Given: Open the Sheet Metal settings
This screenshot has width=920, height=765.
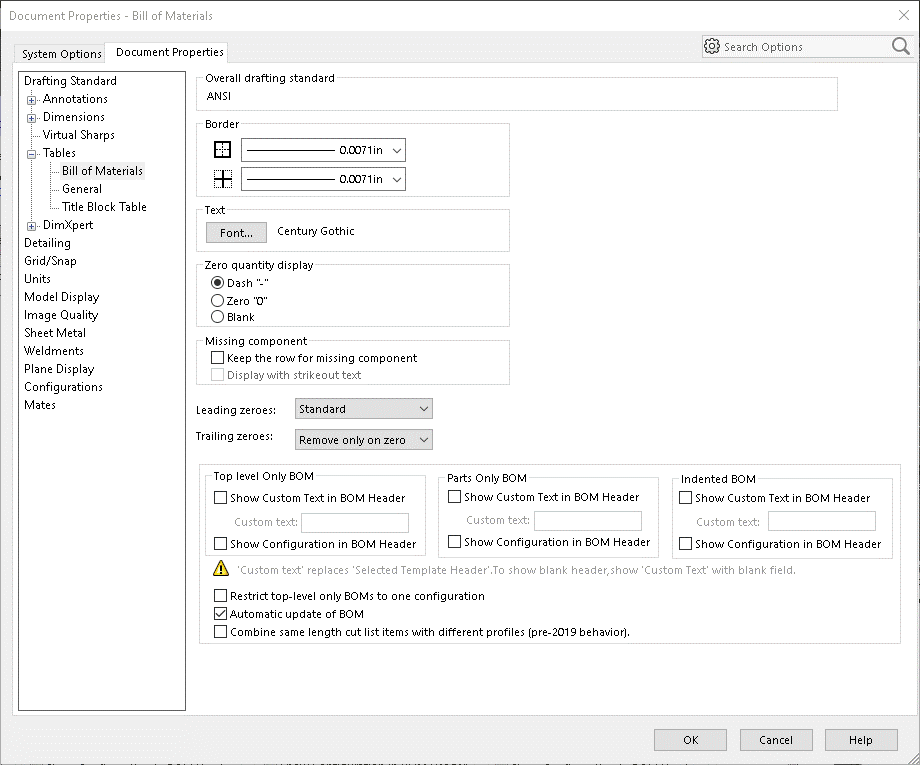Looking at the screenshot, I should pos(55,333).
